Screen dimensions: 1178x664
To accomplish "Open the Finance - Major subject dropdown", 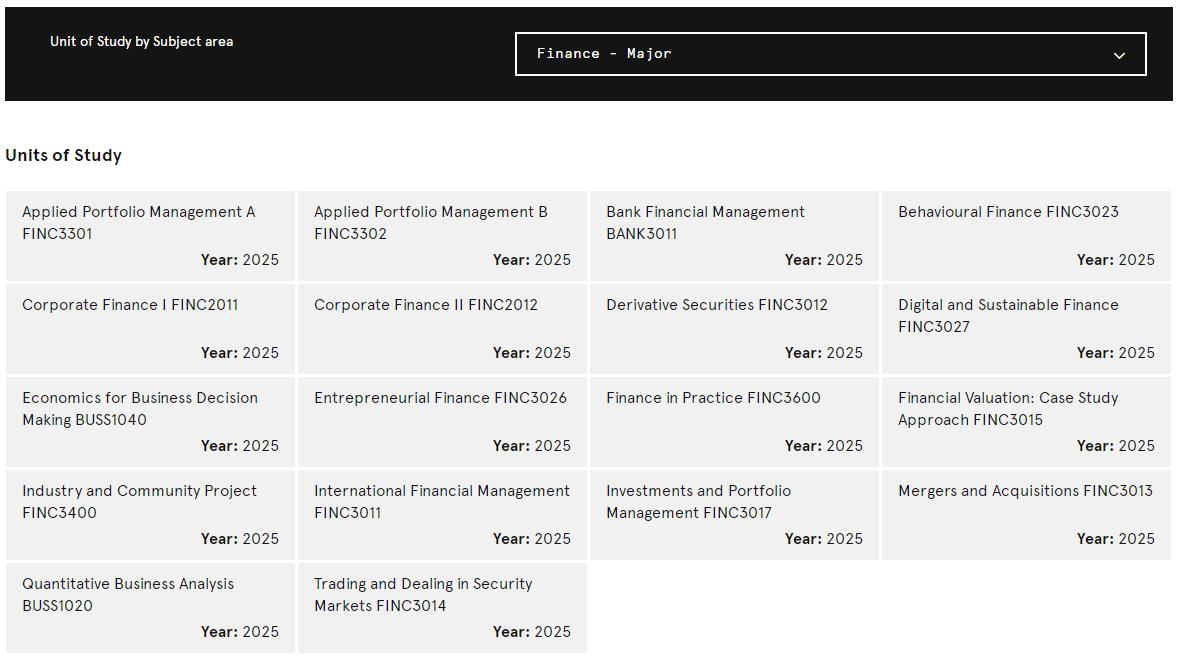I will (x=830, y=54).
